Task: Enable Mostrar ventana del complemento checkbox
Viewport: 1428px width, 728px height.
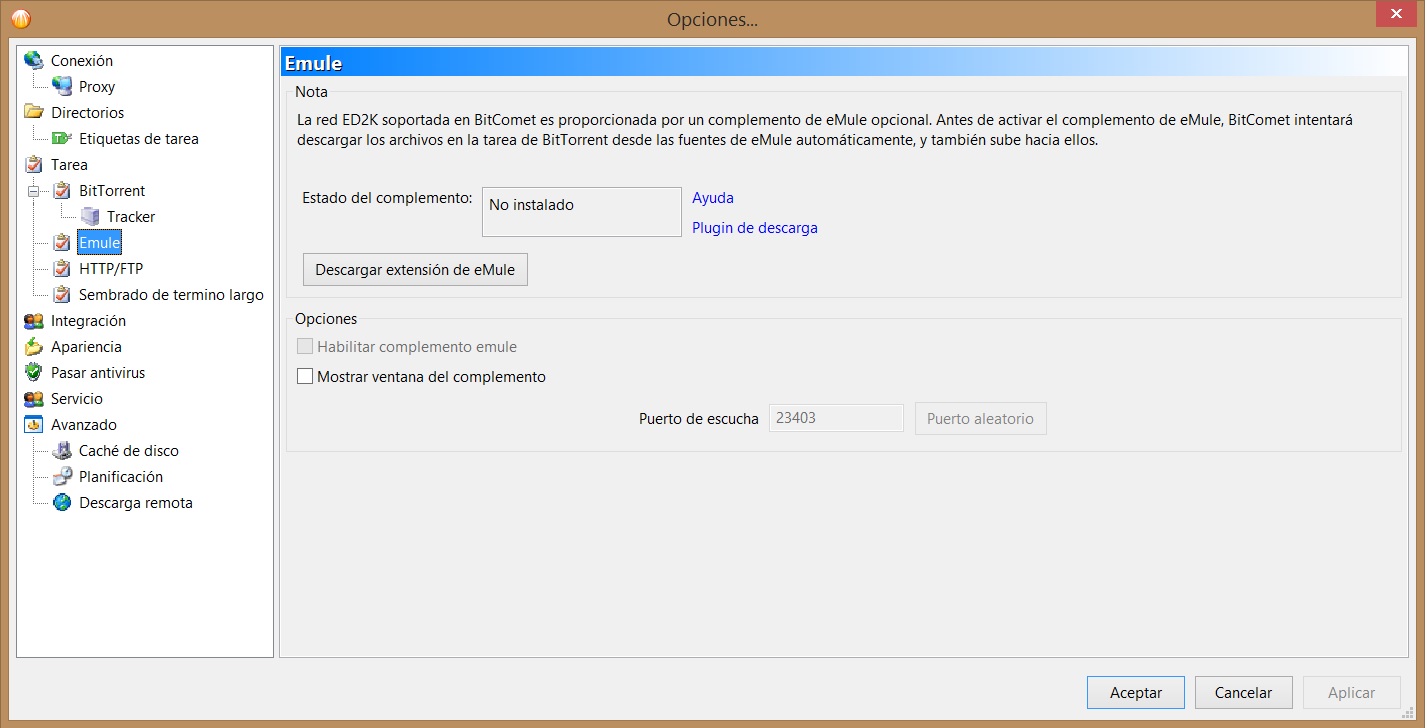Action: click(306, 377)
